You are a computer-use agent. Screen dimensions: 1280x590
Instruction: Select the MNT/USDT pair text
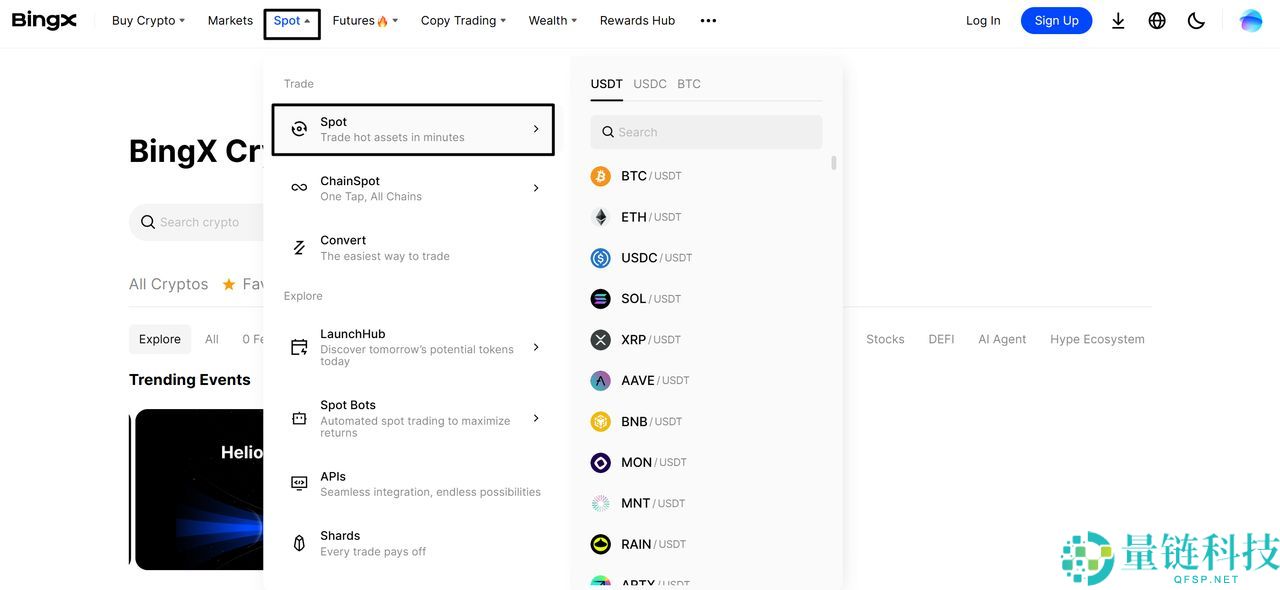[x=653, y=504]
